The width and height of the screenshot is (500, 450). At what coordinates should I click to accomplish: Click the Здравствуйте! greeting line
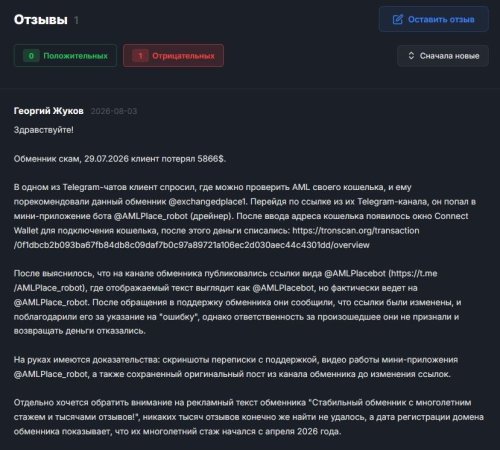point(44,130)
